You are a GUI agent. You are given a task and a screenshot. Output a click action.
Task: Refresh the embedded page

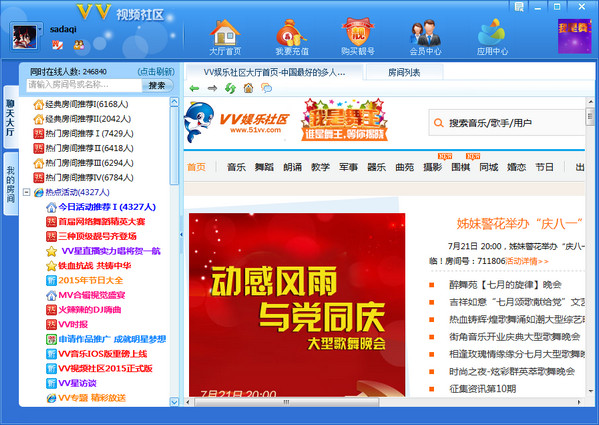[230, 89]
